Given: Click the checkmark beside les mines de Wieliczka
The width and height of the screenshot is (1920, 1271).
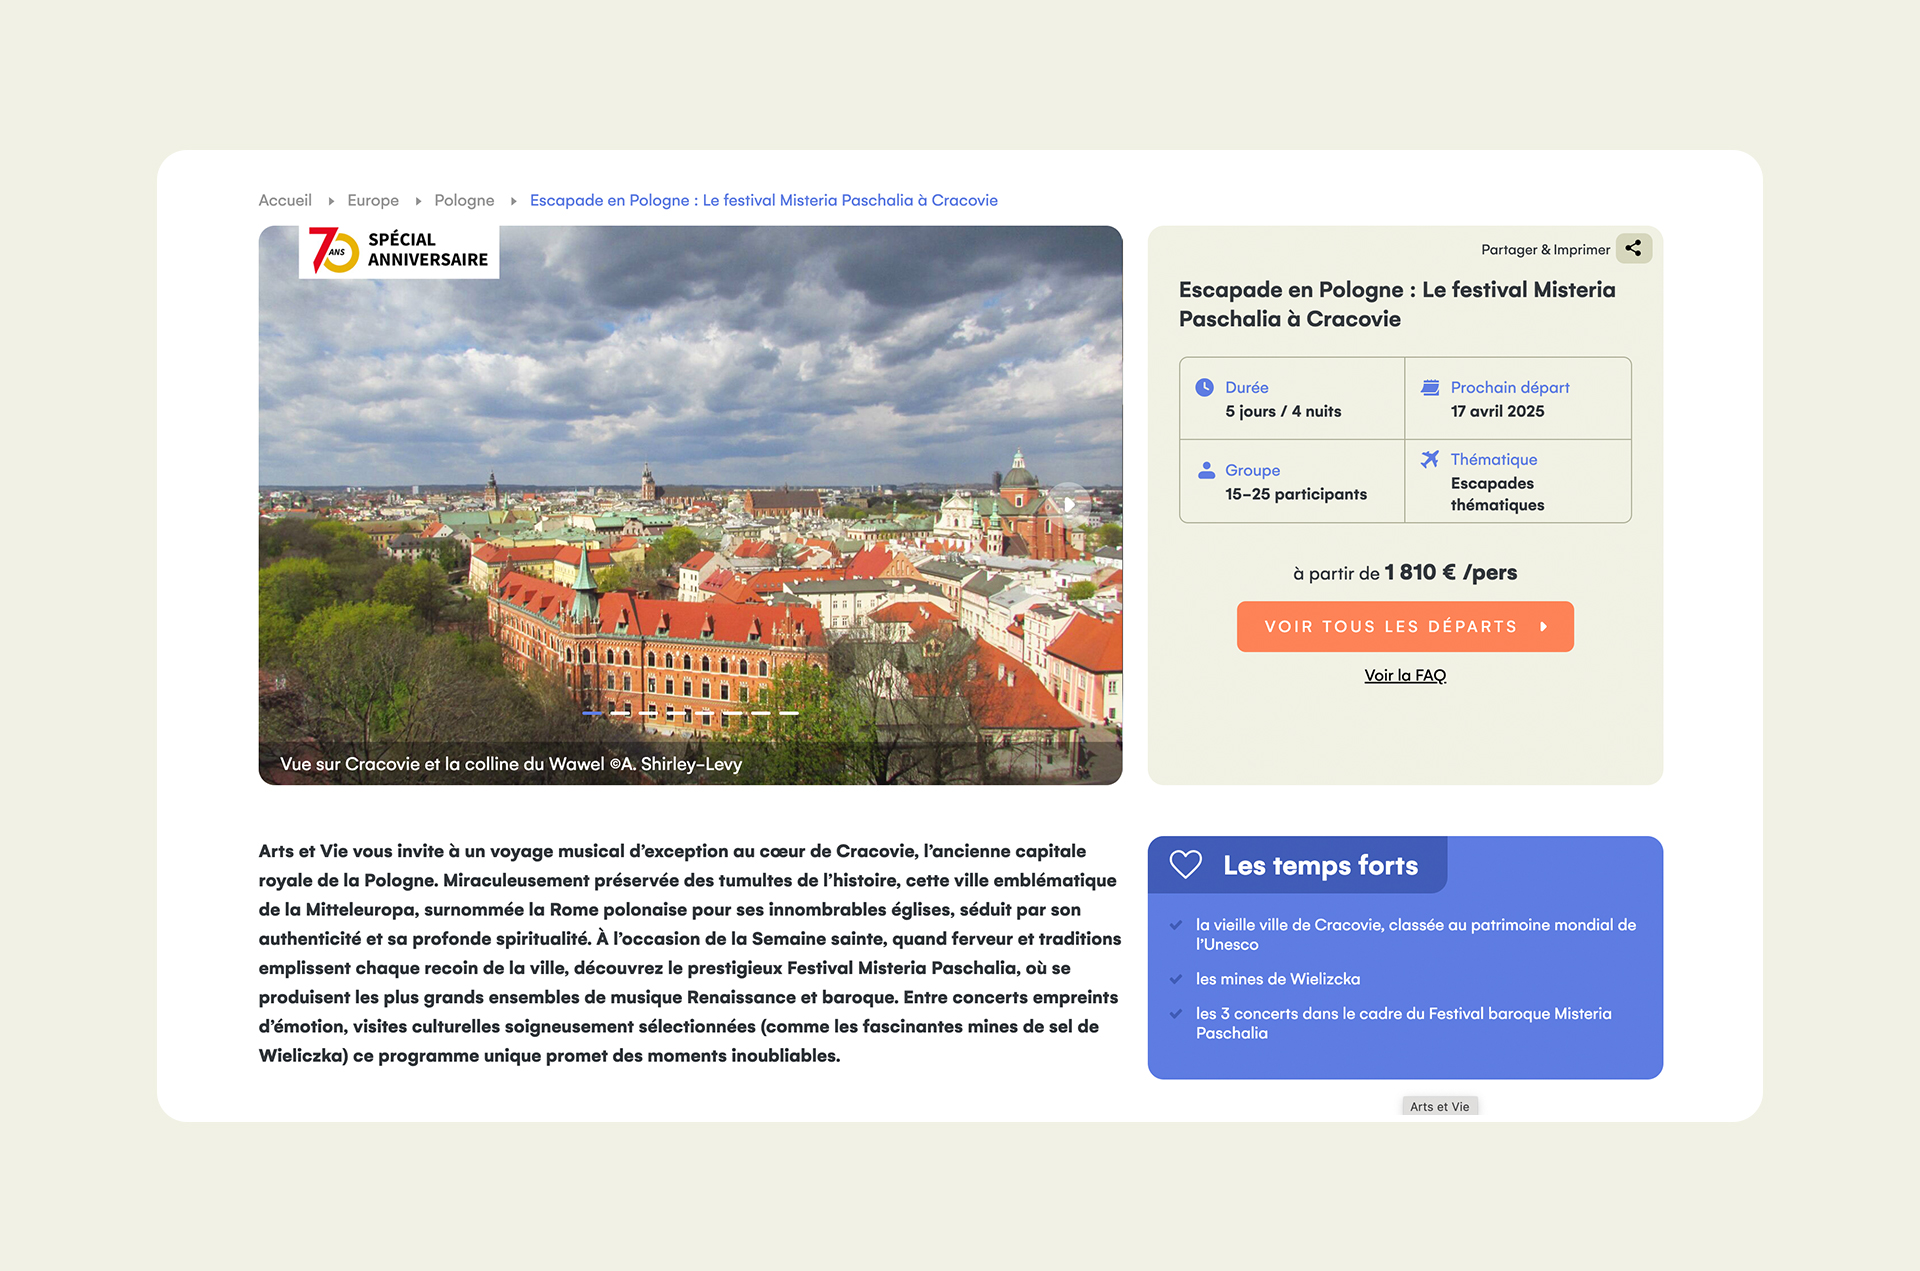Looking at the screenshot, I should pyautogui.click(x=1176, y=979).
